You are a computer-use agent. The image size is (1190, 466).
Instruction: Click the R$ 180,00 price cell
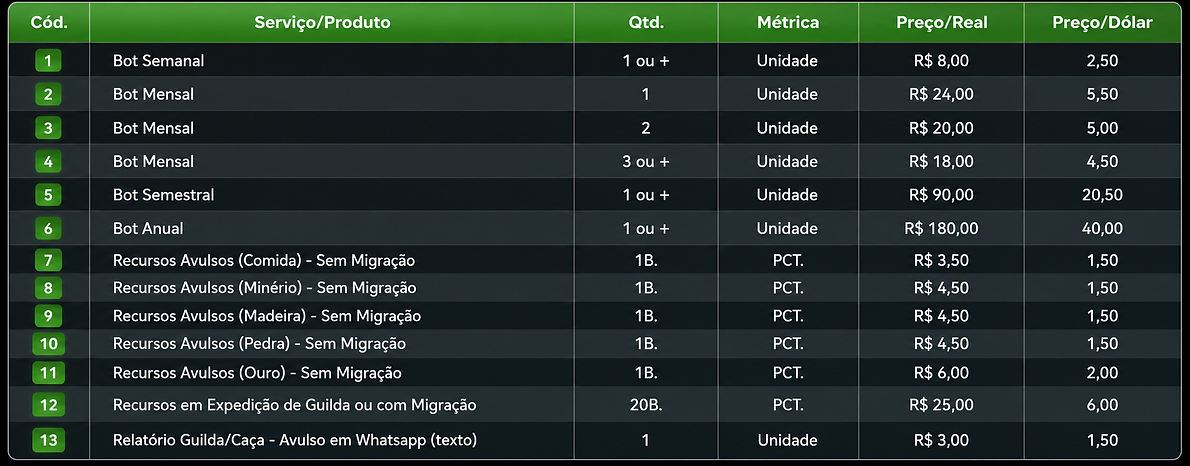941,228
